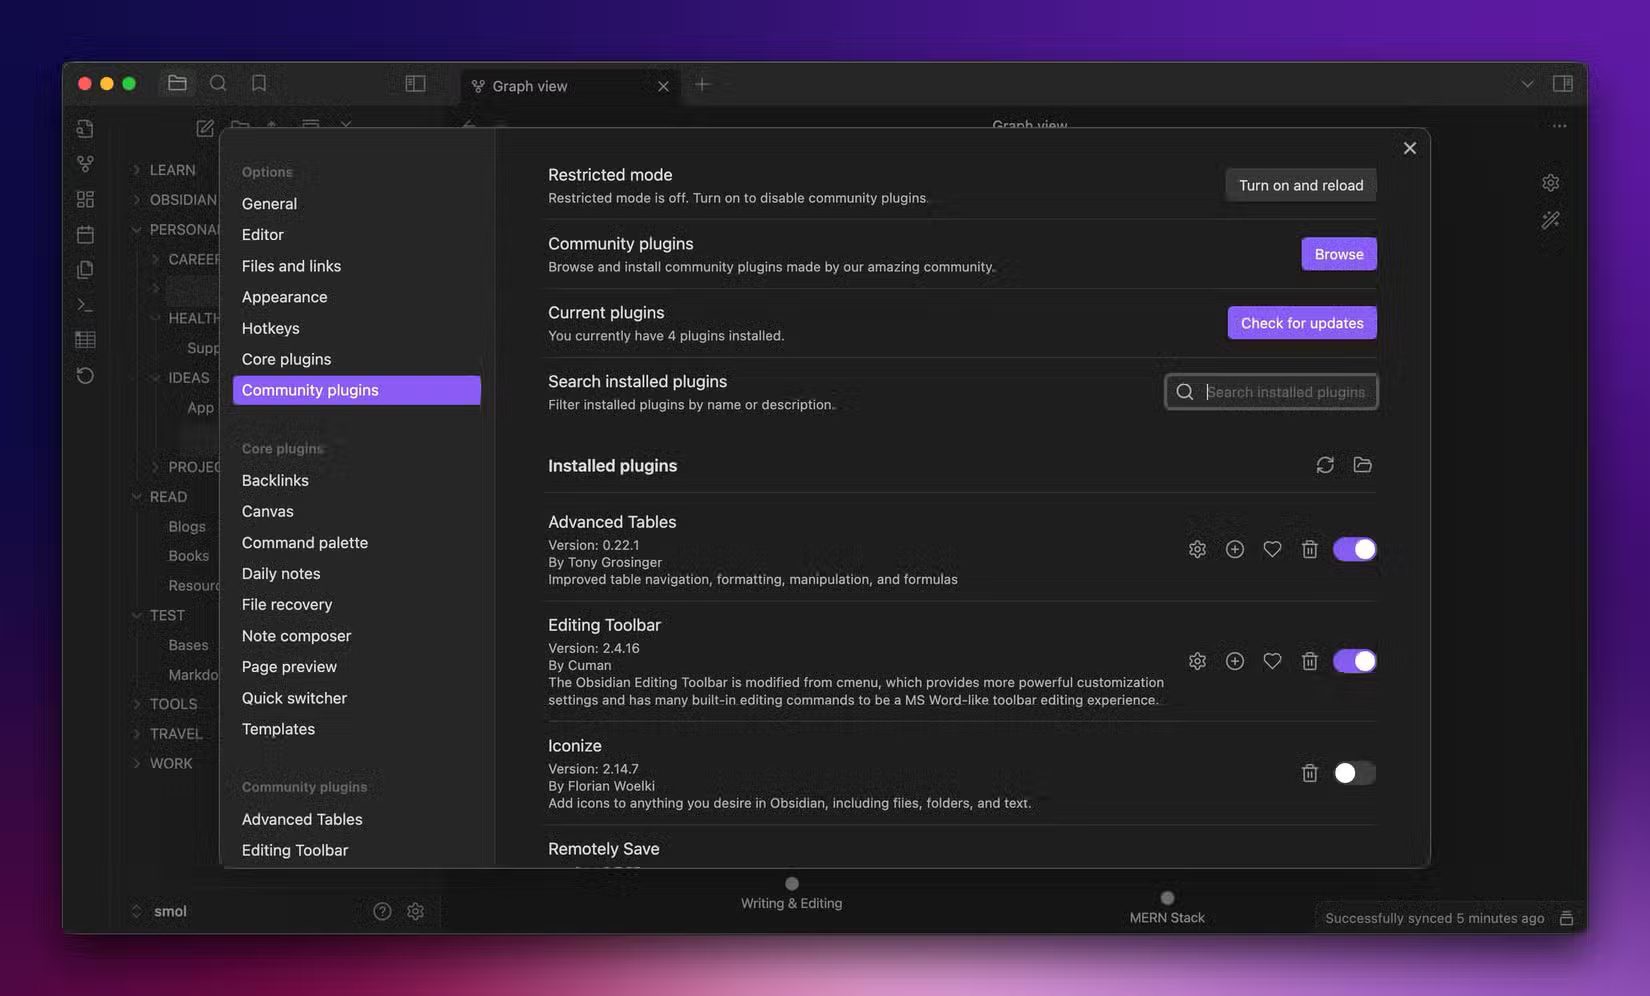
Task: Collapse the READ folder in the file tree
Action: tap(137, 496)
